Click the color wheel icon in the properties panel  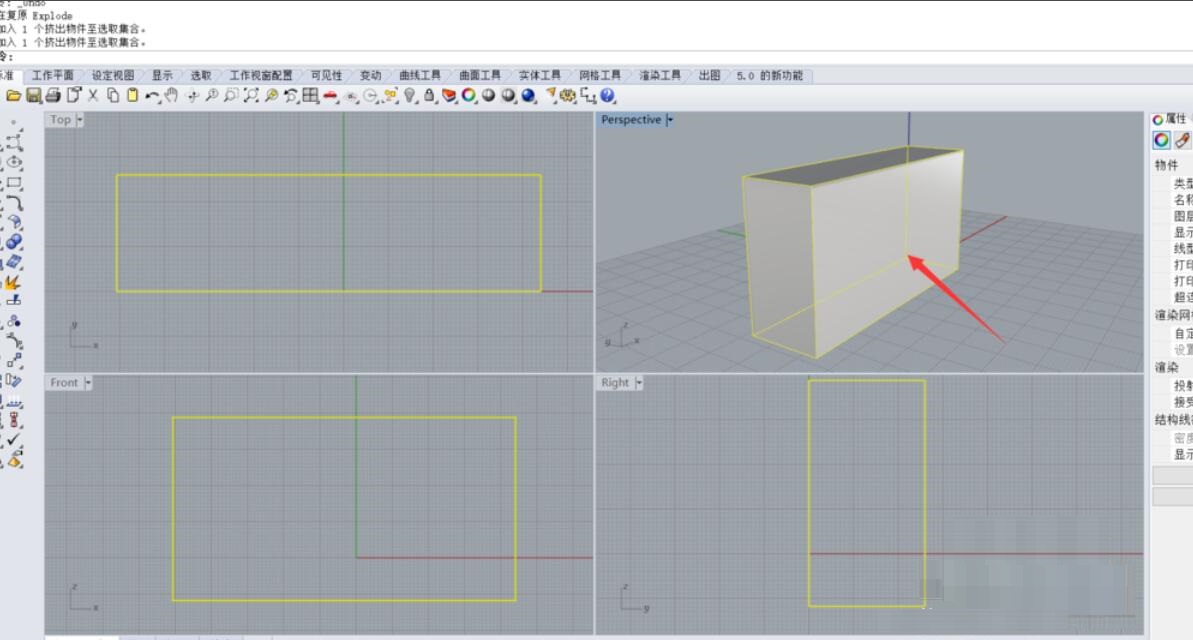tap(1161, 140)
